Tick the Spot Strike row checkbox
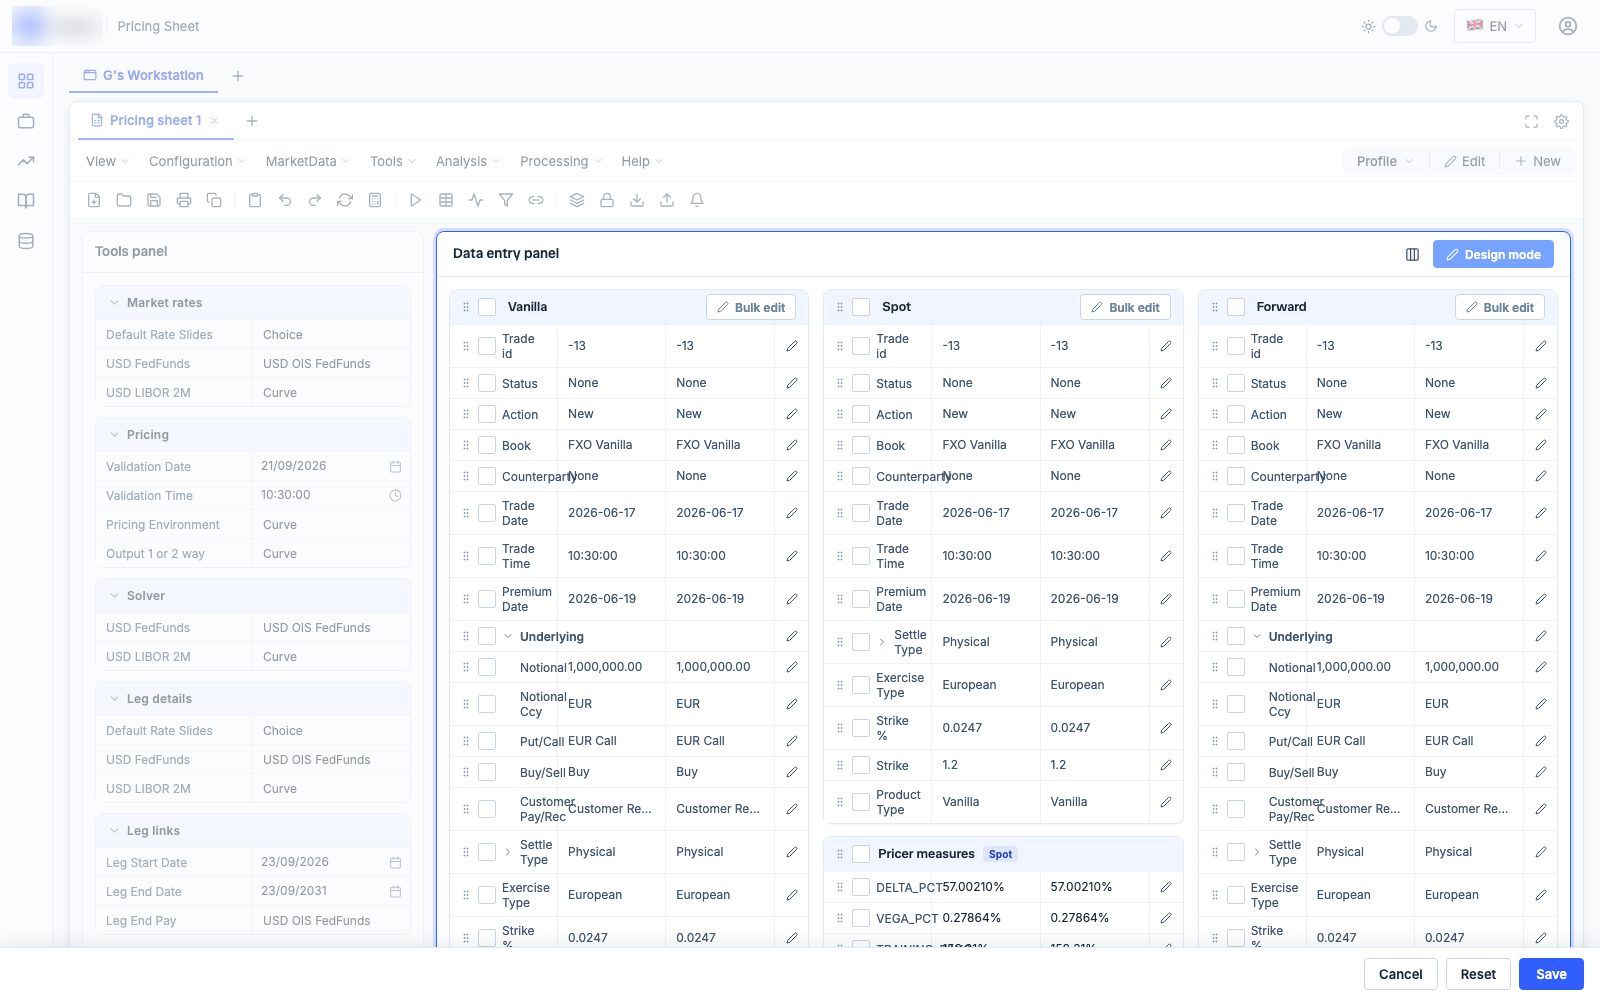 [x=861, y=765]
